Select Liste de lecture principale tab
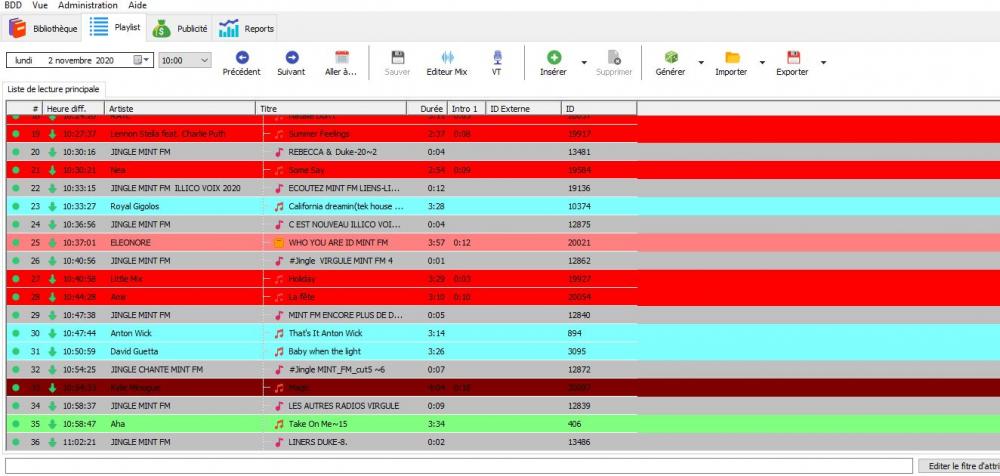Screen dimensions: 1000x476 [53, 89]
